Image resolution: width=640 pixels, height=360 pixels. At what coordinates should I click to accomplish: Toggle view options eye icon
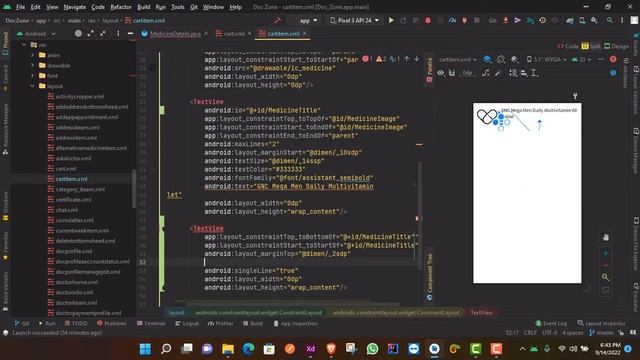[x=441, y=73]
